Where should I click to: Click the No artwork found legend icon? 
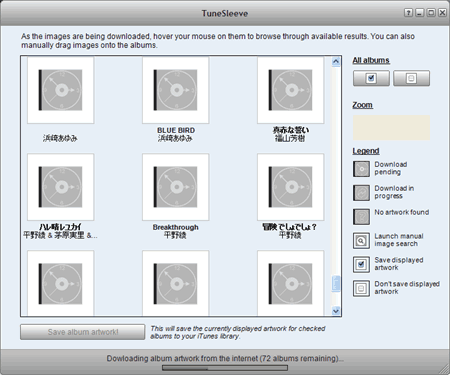click(361, 217)
